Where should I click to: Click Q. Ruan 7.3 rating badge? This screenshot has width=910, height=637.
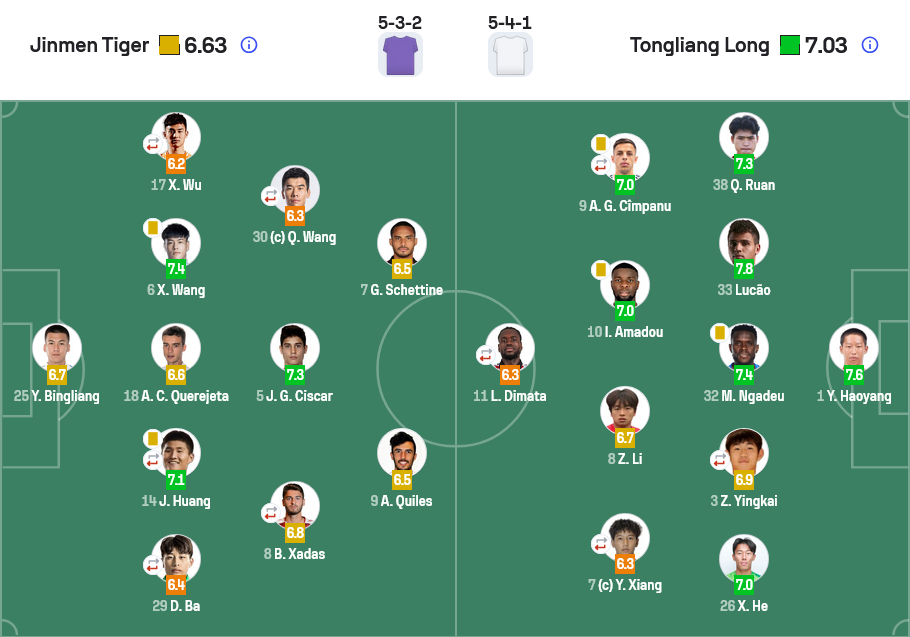coord(744,164)
